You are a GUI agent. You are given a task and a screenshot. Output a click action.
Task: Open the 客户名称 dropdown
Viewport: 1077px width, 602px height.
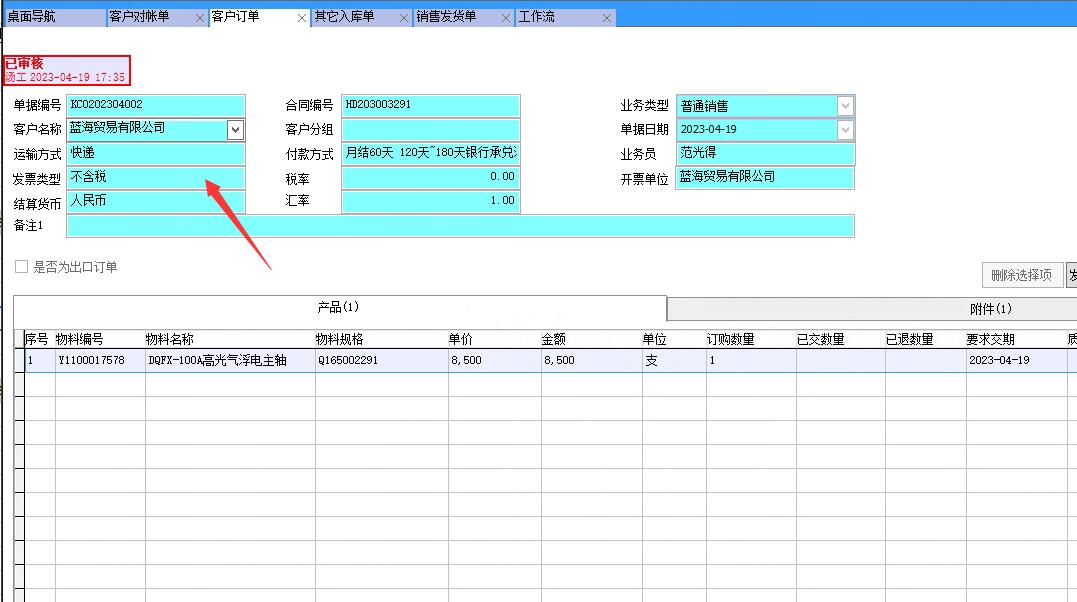point(236,129)
